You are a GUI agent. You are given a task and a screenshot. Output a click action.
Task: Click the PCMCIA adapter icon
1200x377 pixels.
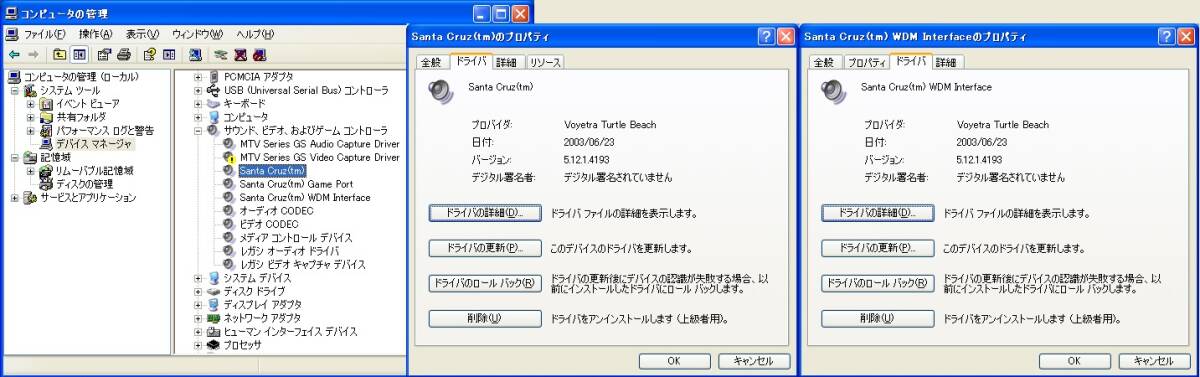213,76
